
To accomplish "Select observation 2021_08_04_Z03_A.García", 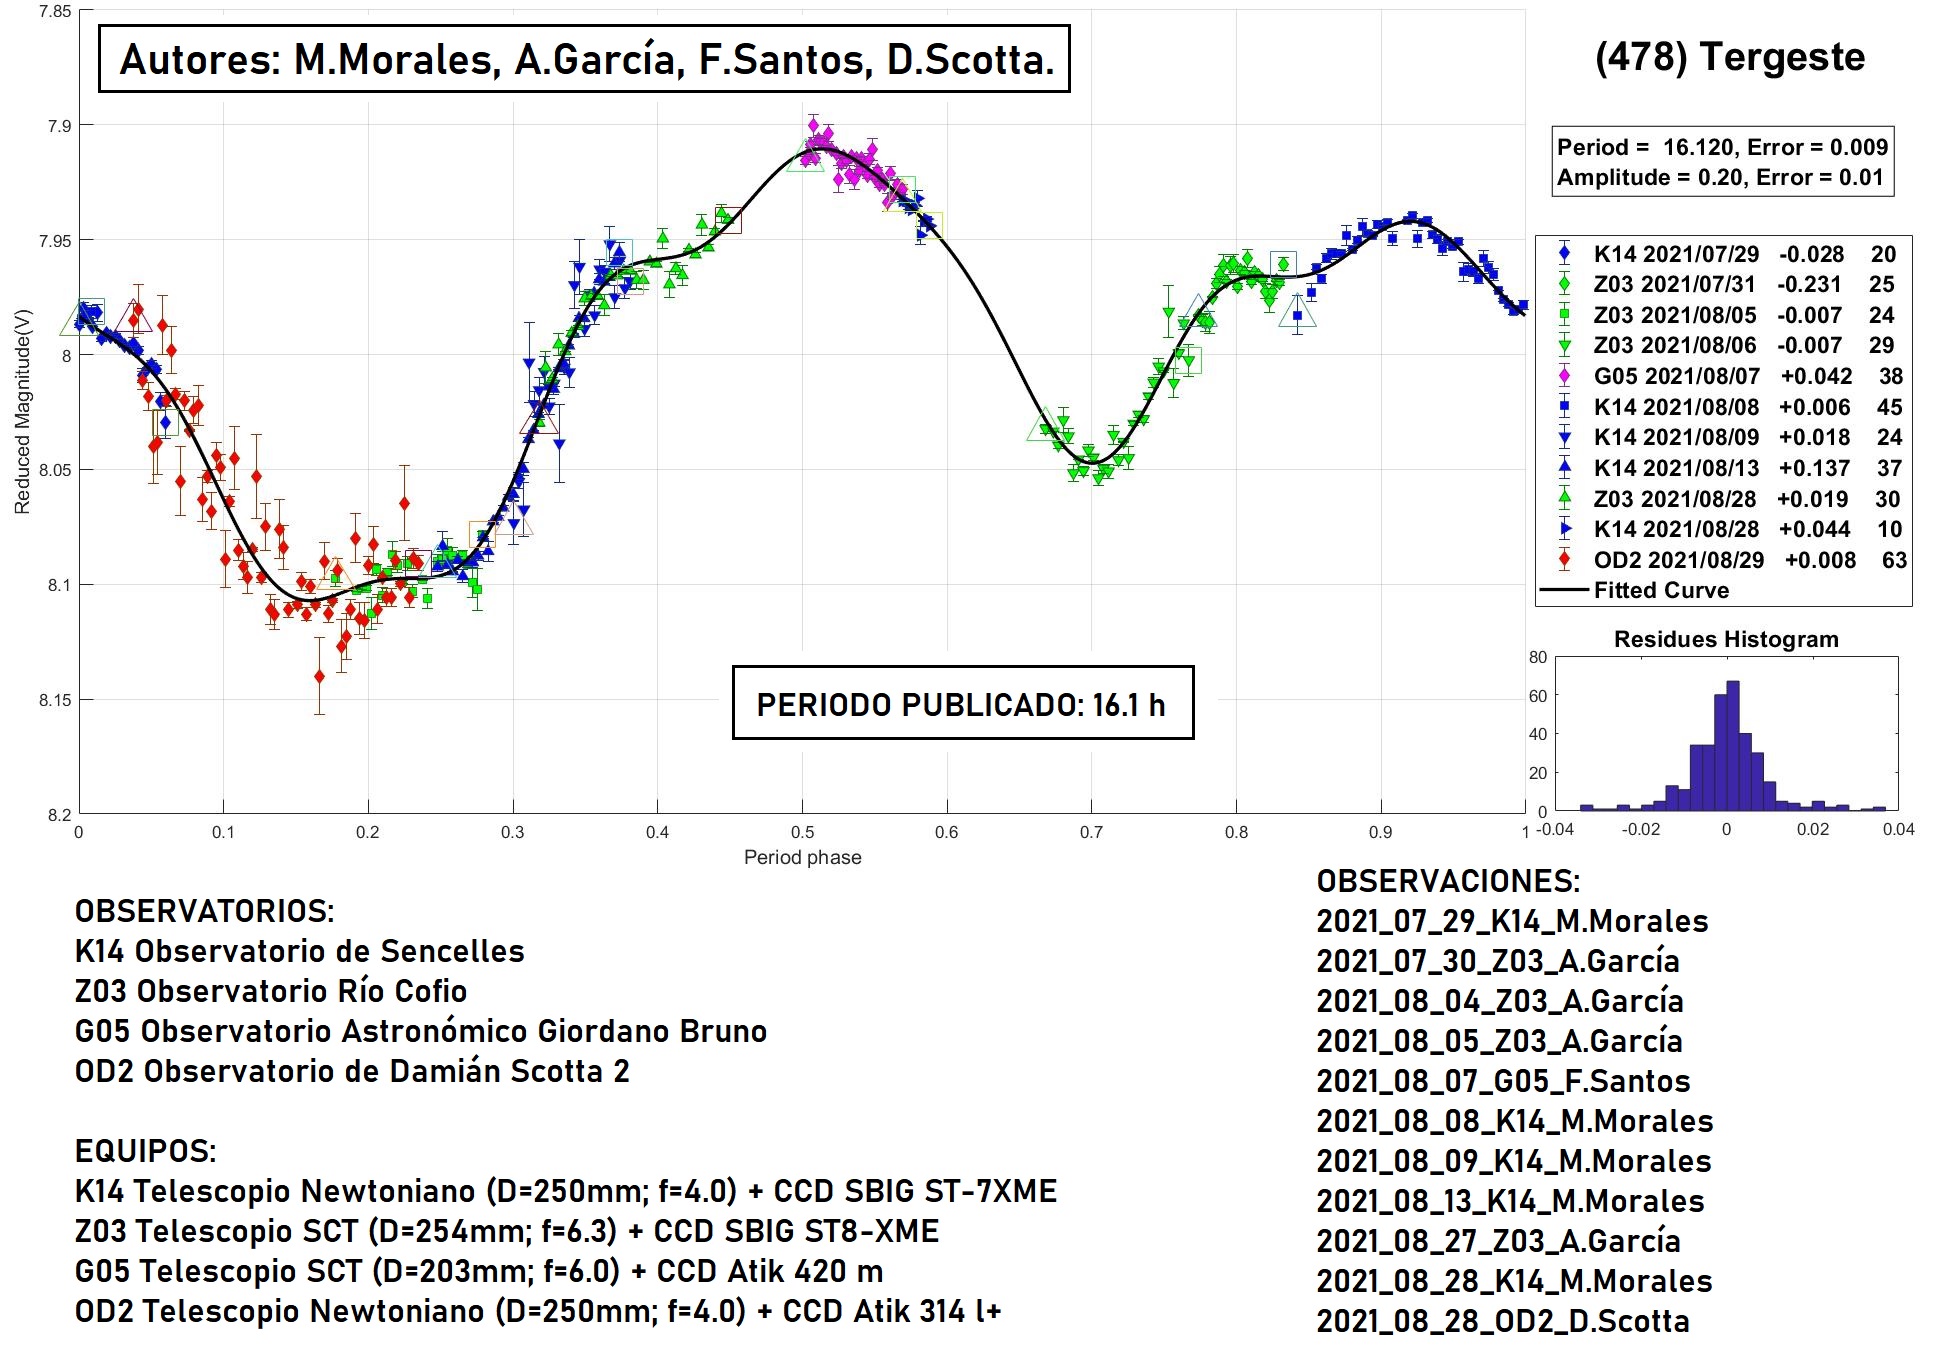I will pyautogui.click(x=1500, y=1001).
